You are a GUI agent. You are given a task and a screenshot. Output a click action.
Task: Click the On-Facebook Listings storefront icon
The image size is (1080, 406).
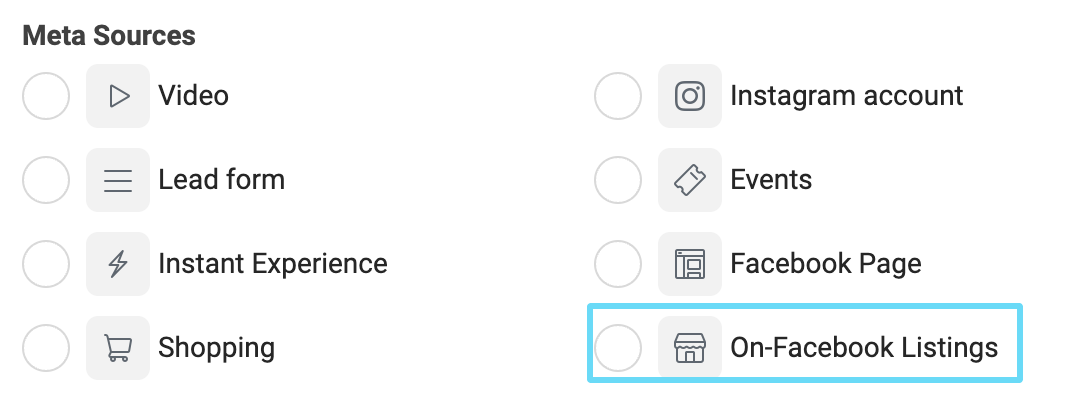click(x=689, y=347)
